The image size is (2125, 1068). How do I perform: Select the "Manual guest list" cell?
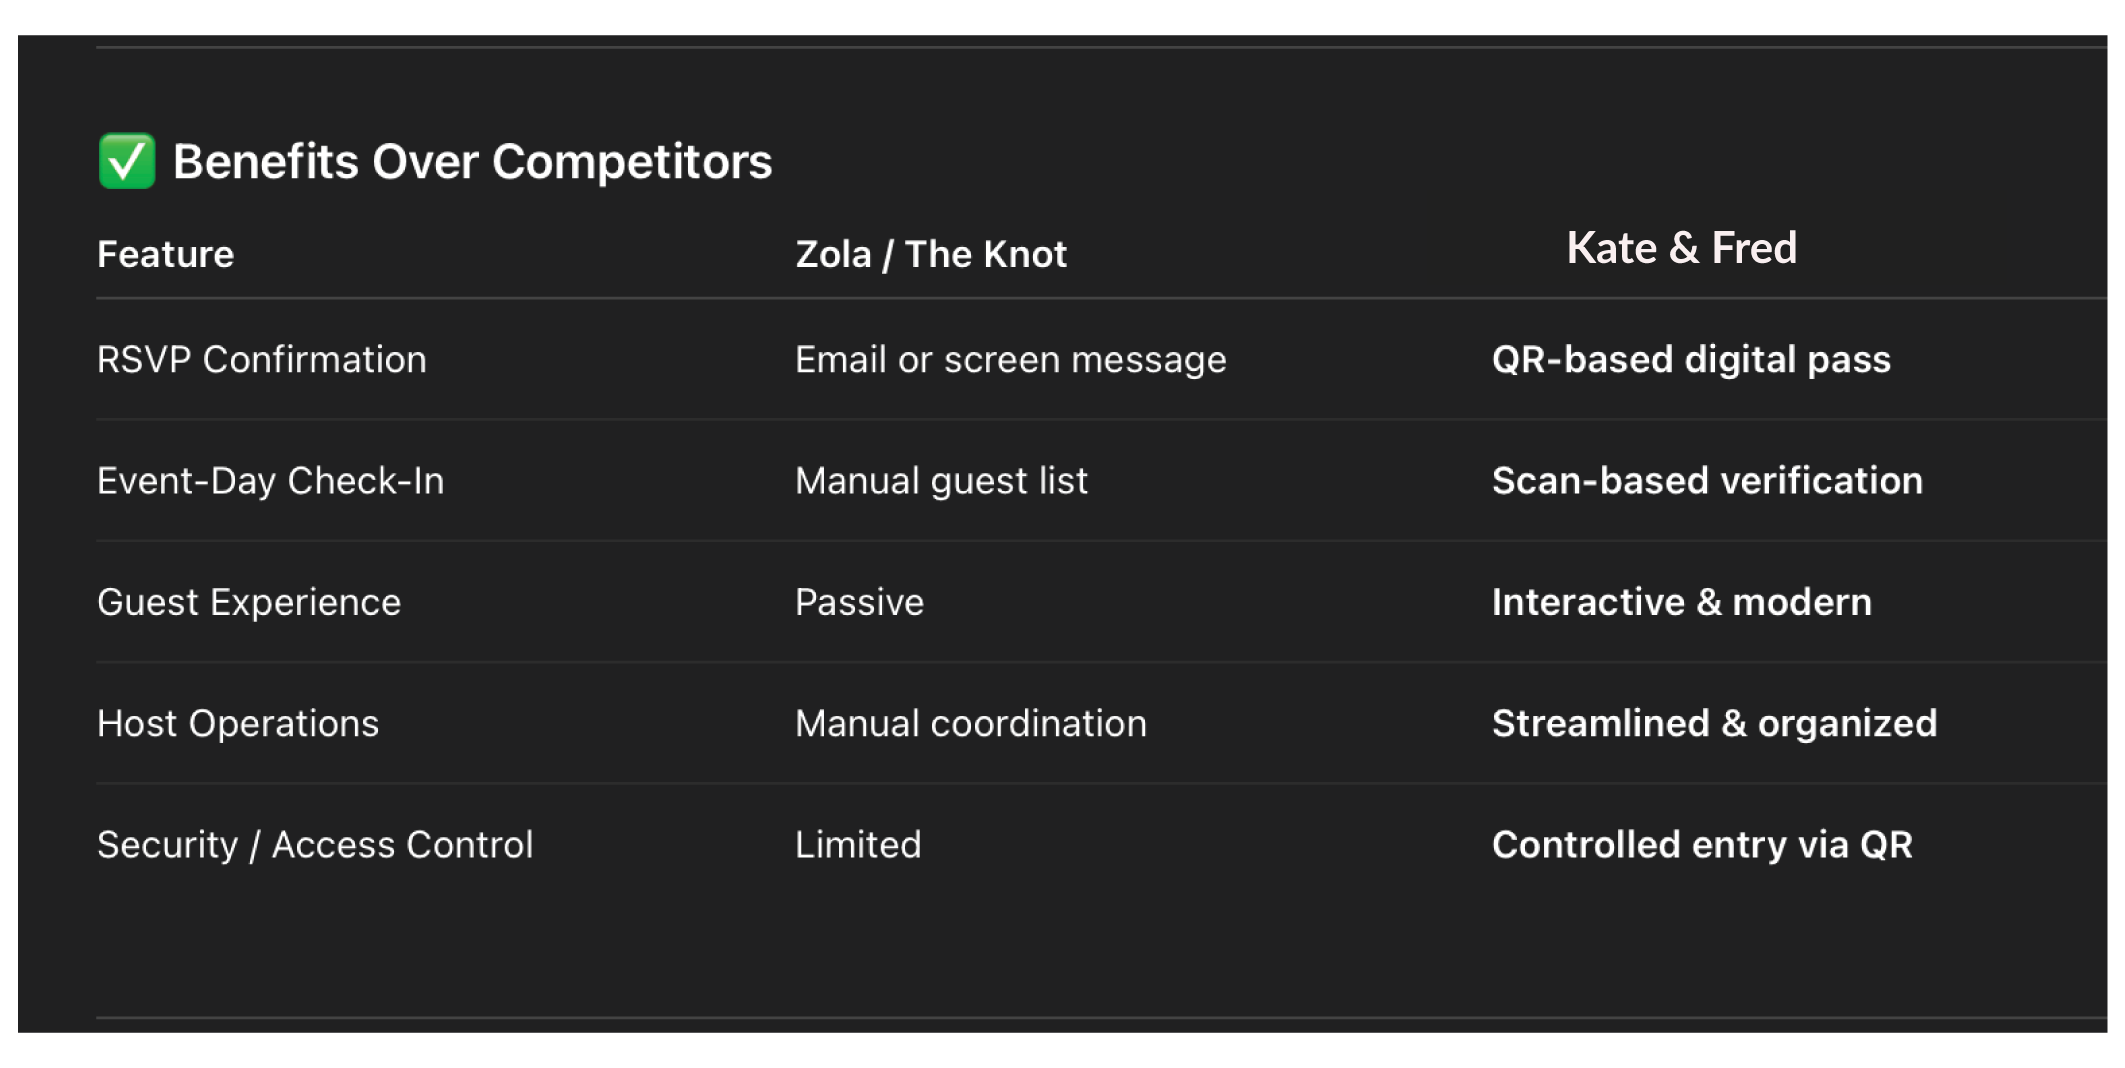point(941,481)
